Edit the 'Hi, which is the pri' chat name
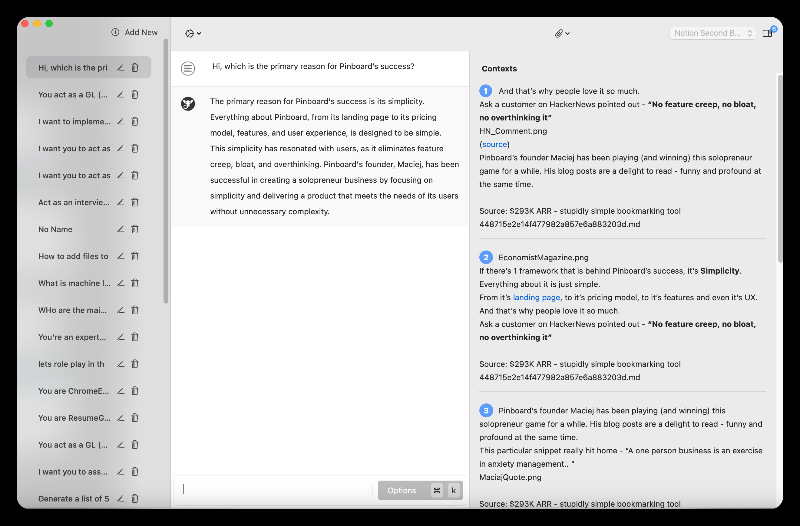The height and width of the screenshot is (526, 800). point(120,68)
